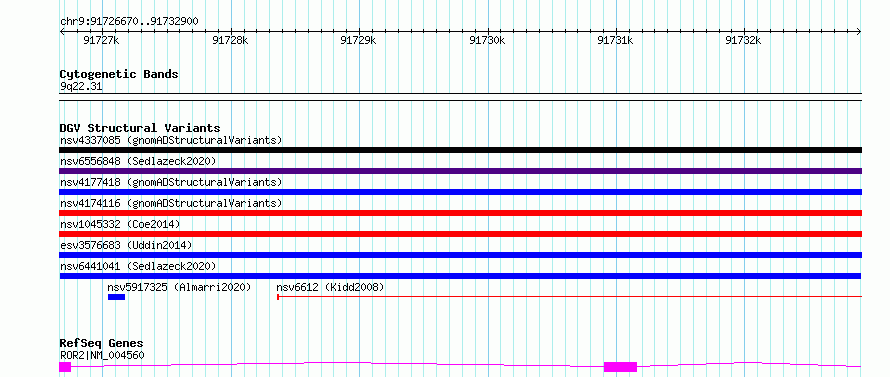
Task: Click the chr9:91726670..91732900 coordinate label
Action: (129, 22)
